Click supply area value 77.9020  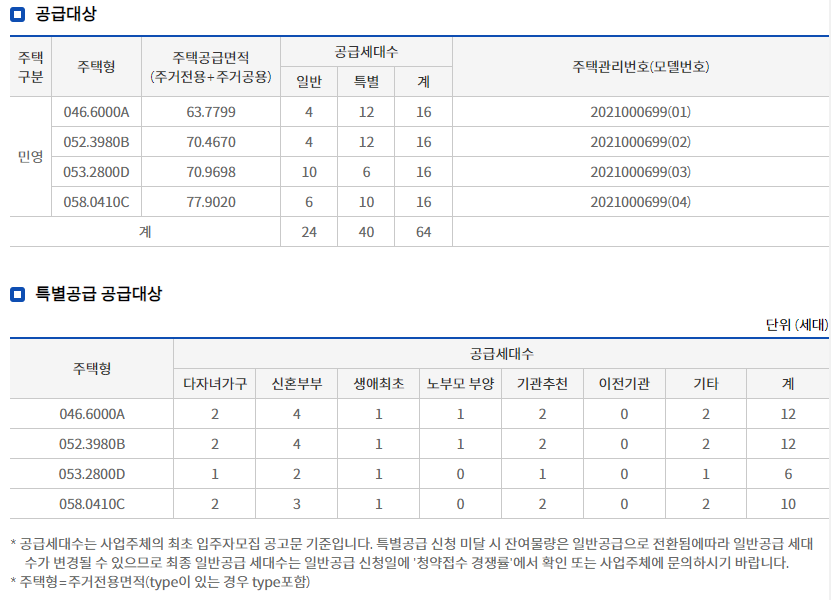[211, 202]
